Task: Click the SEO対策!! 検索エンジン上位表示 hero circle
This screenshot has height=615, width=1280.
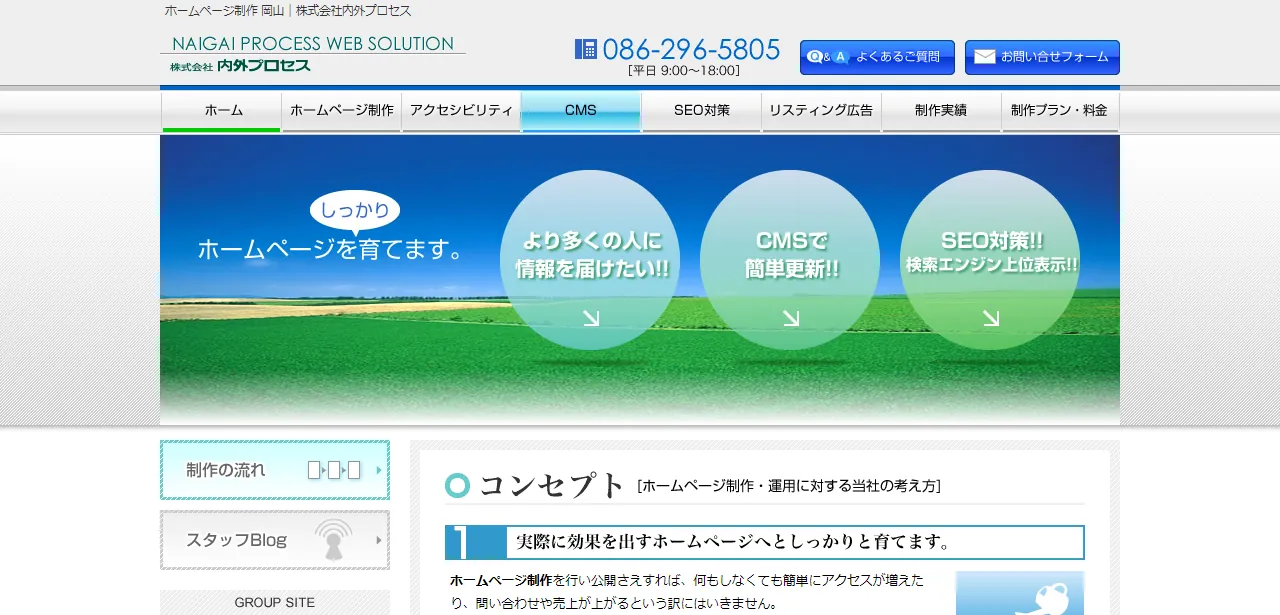Action: 990,260
